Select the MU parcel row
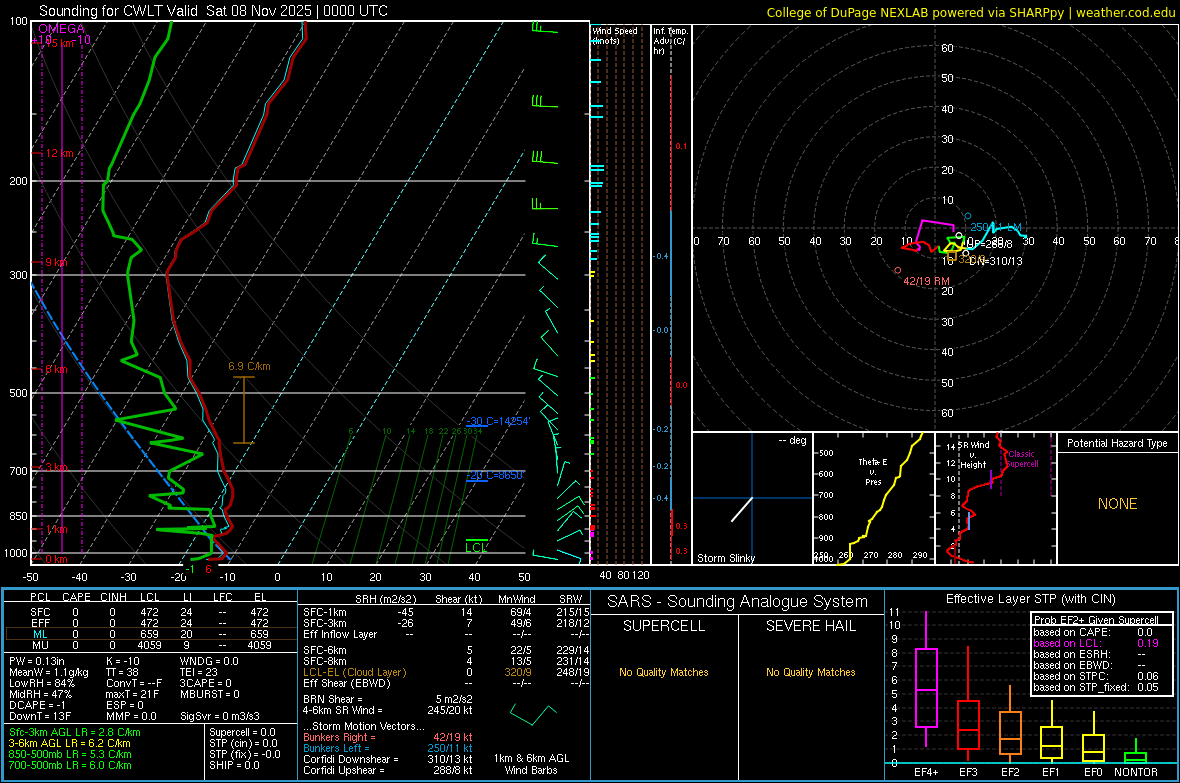1180x783 pixels. 150,644
